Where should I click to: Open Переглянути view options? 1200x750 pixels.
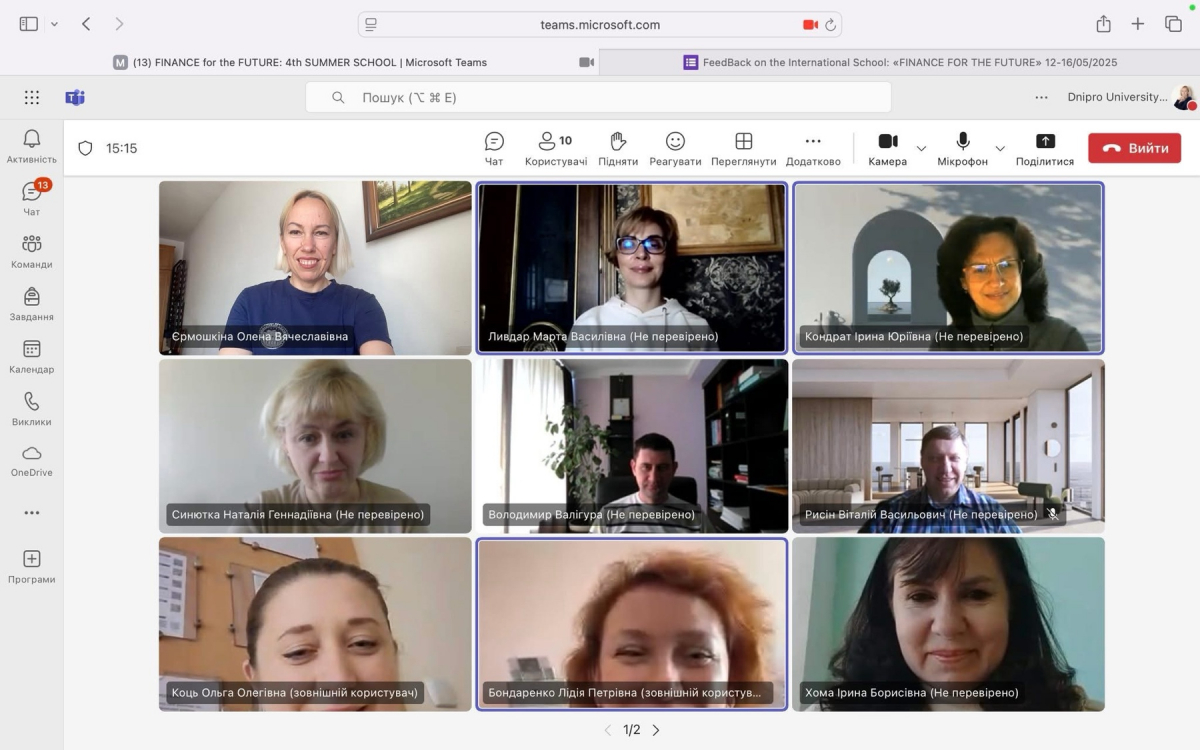point(743,148)
